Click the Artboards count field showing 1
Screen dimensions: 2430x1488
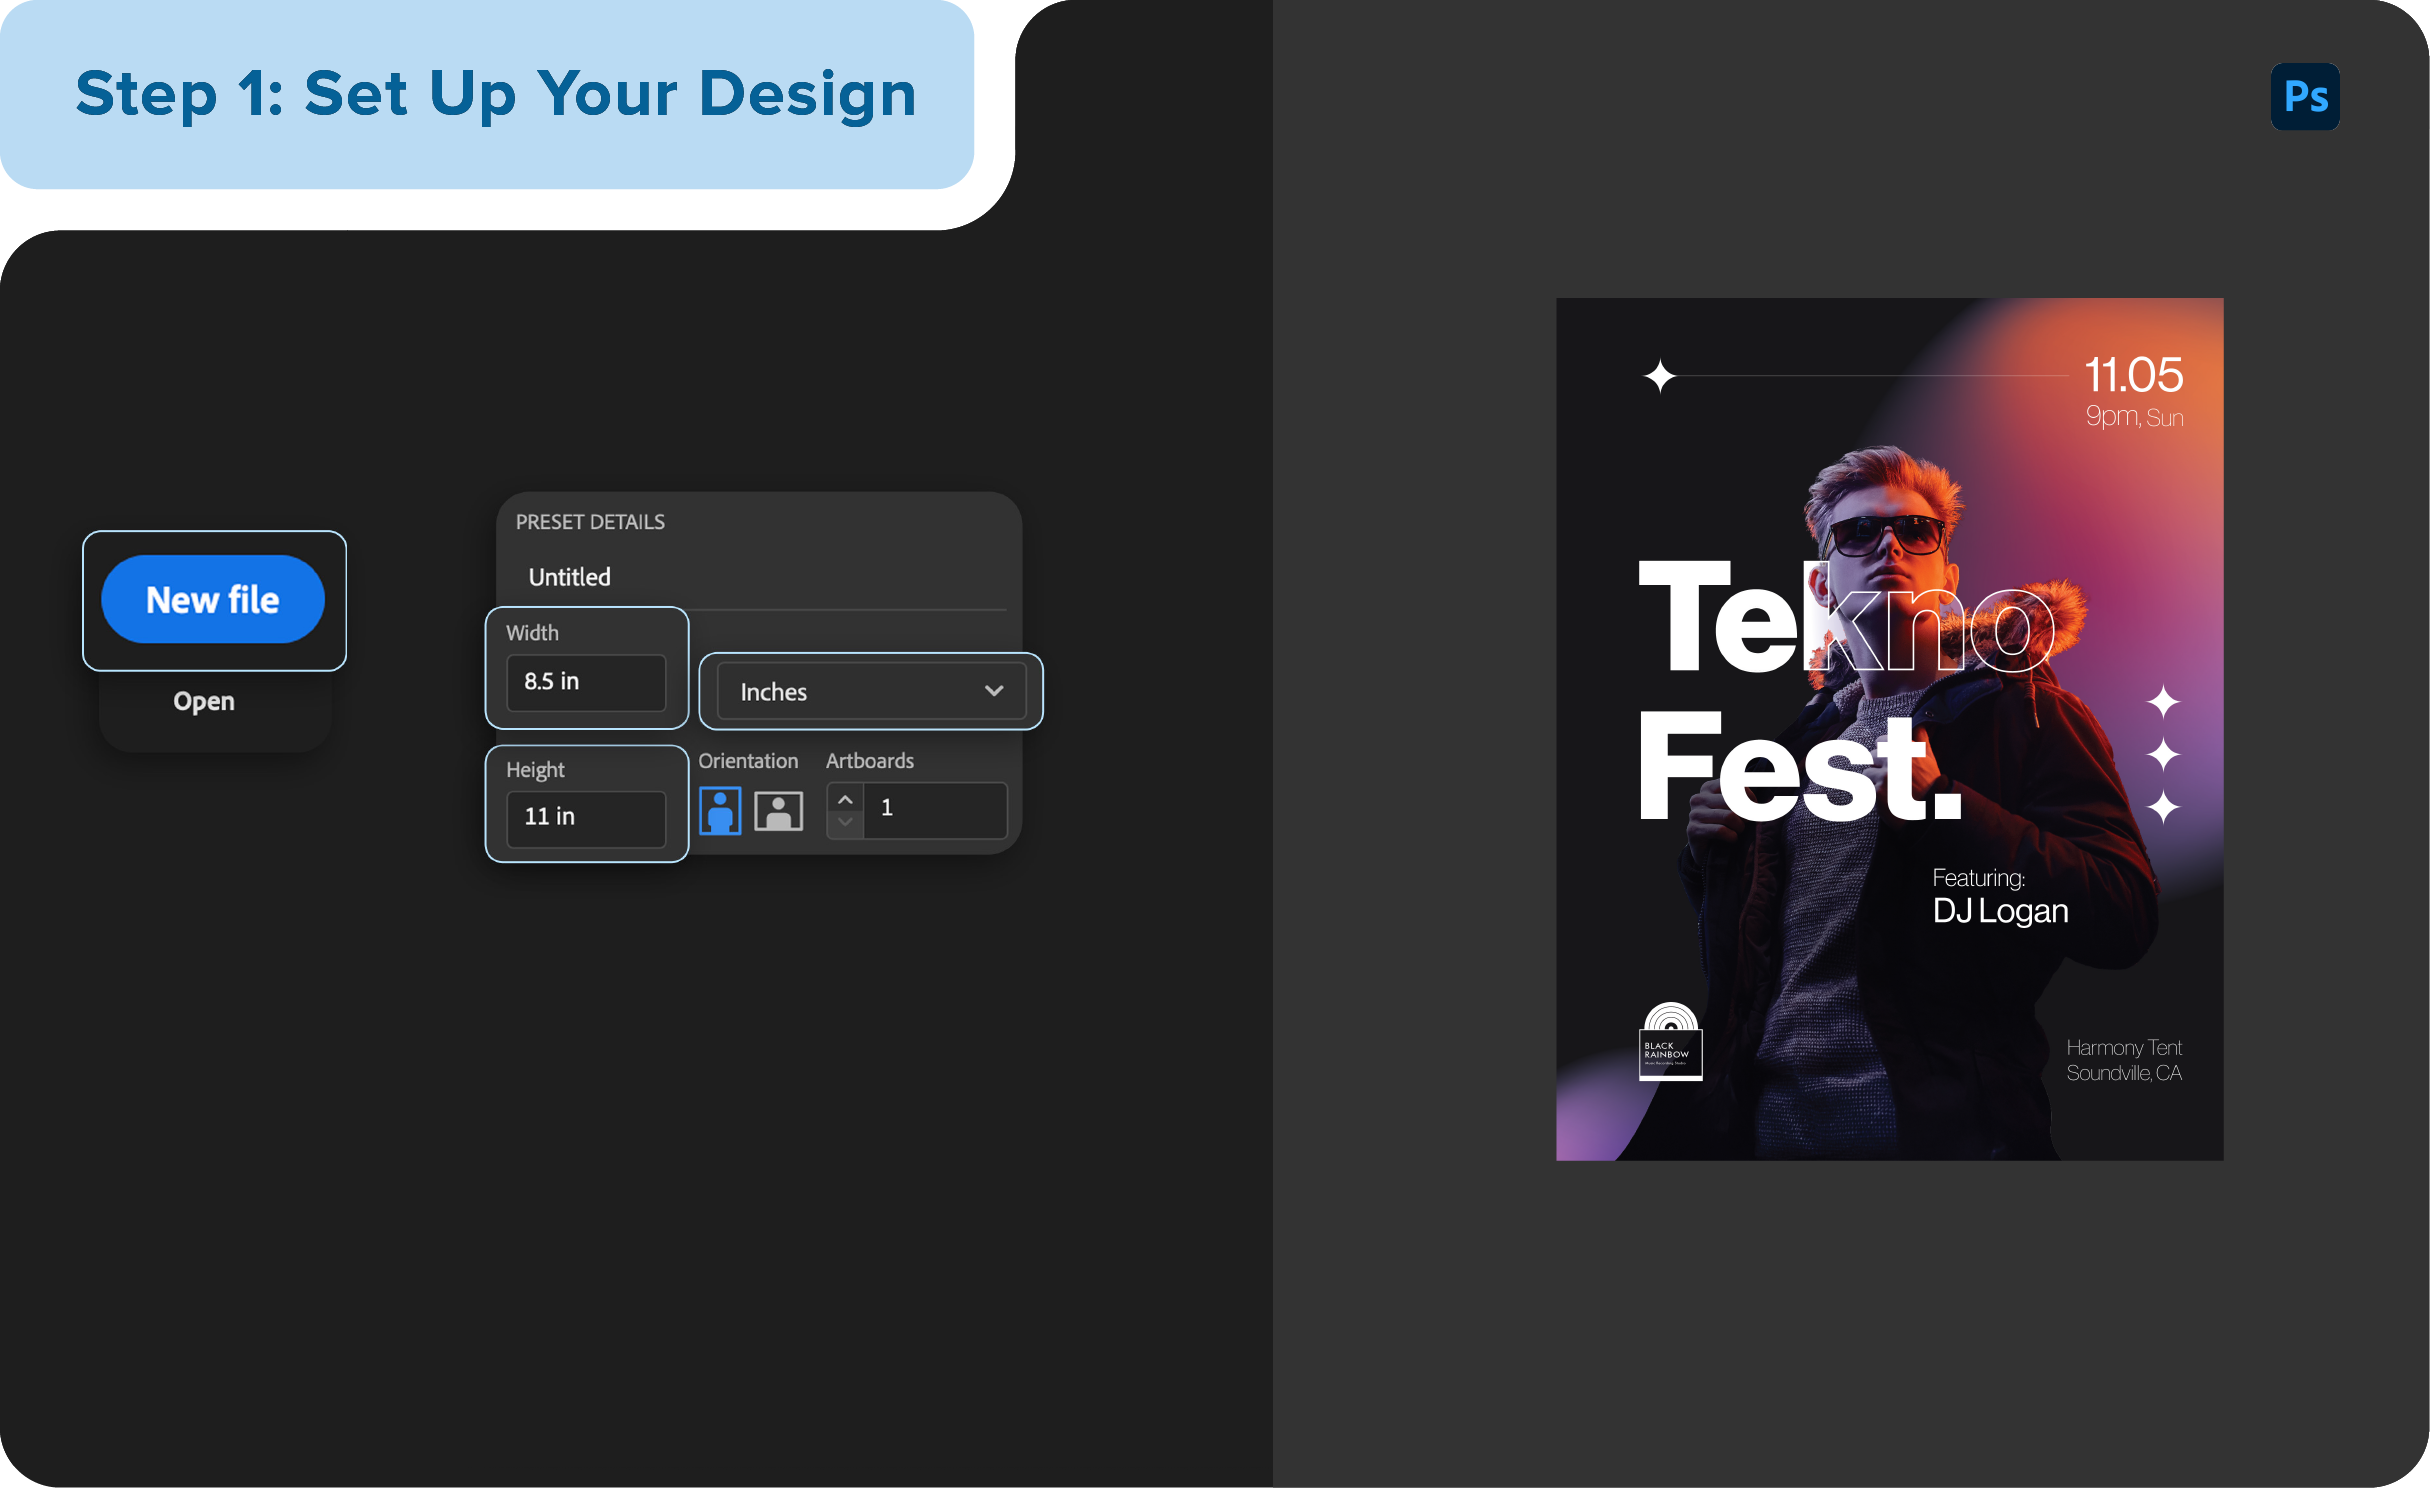click(x=930, y=810)
